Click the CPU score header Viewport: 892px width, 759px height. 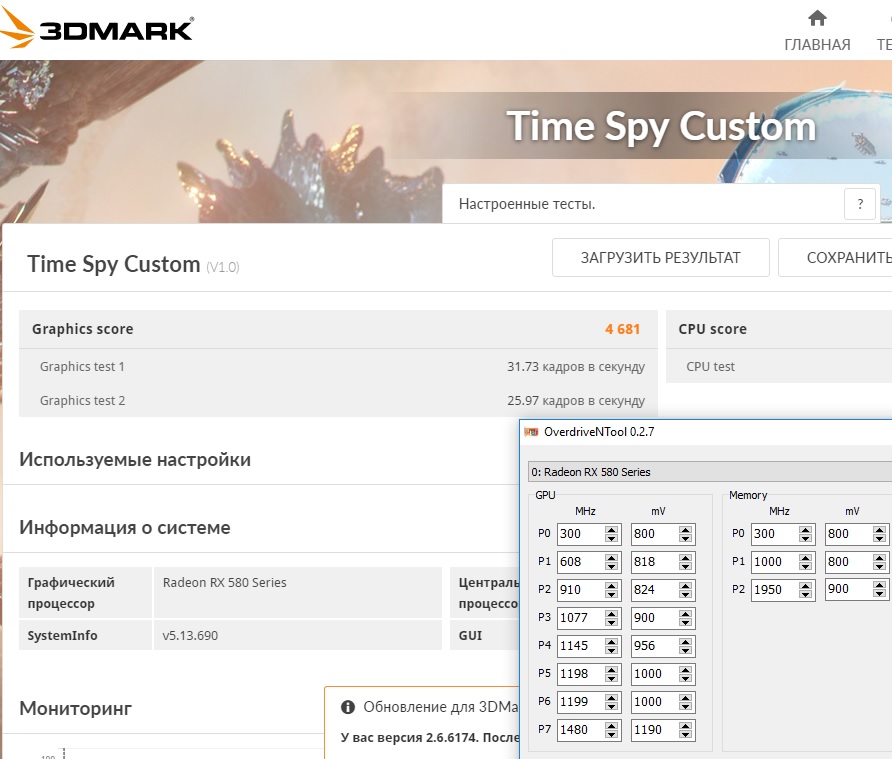(x=779, y=329)
